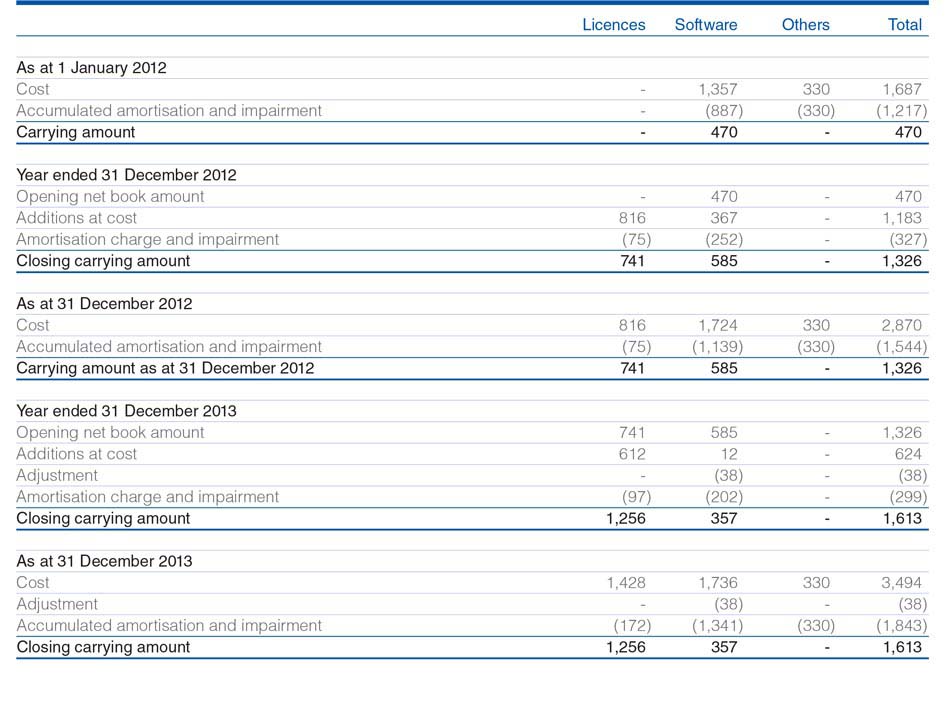945x708 pixels.
Task: Click the Software column header
Action: 706,25
